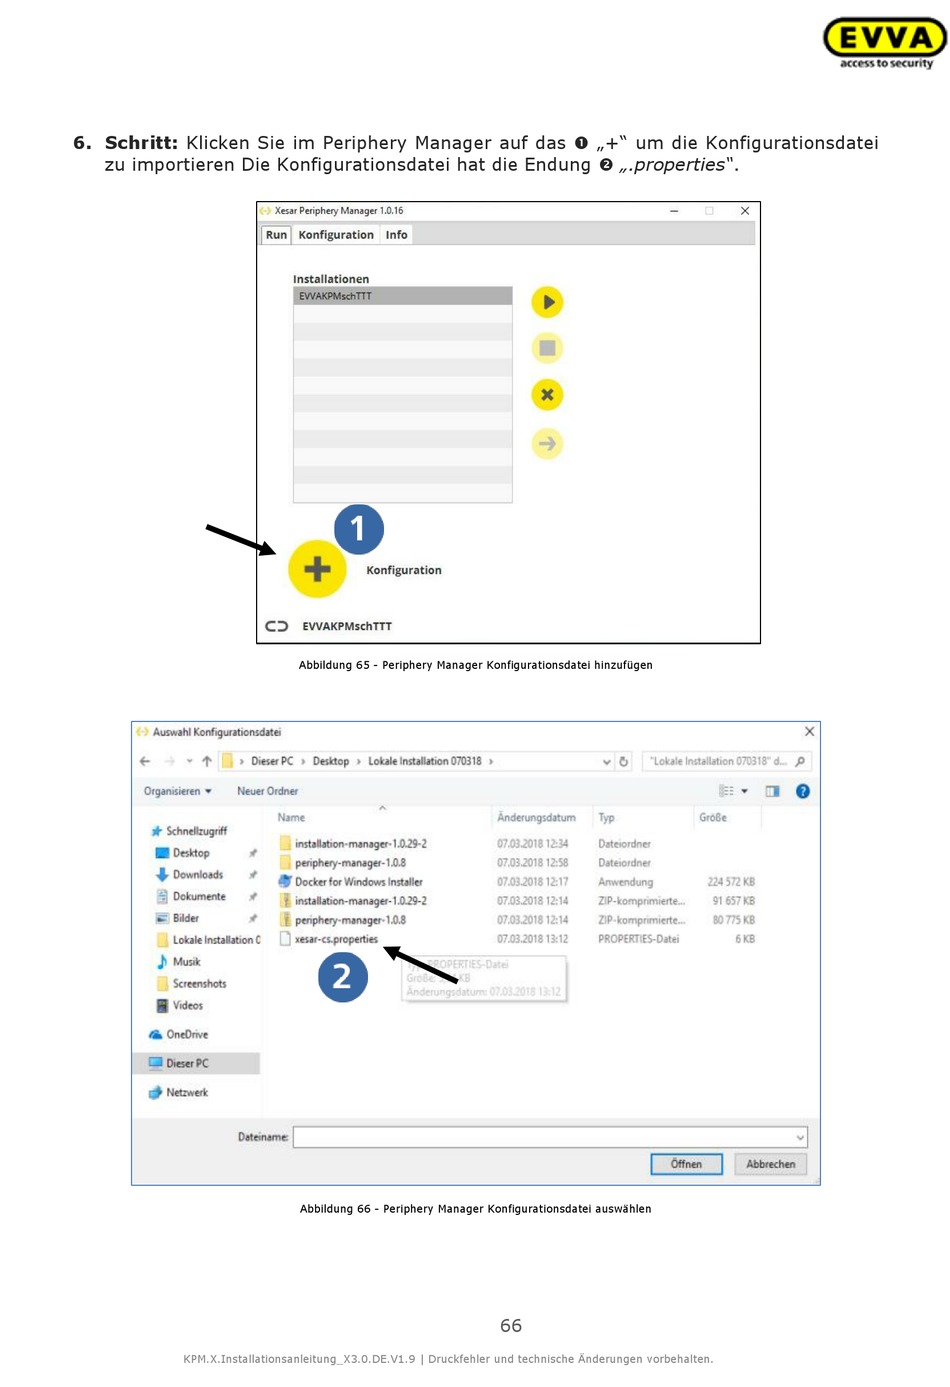Expand the chevron after Dieser PC in breadcrumb
This screenshot has height=1387, width=950.
click(x=303, y=762)
